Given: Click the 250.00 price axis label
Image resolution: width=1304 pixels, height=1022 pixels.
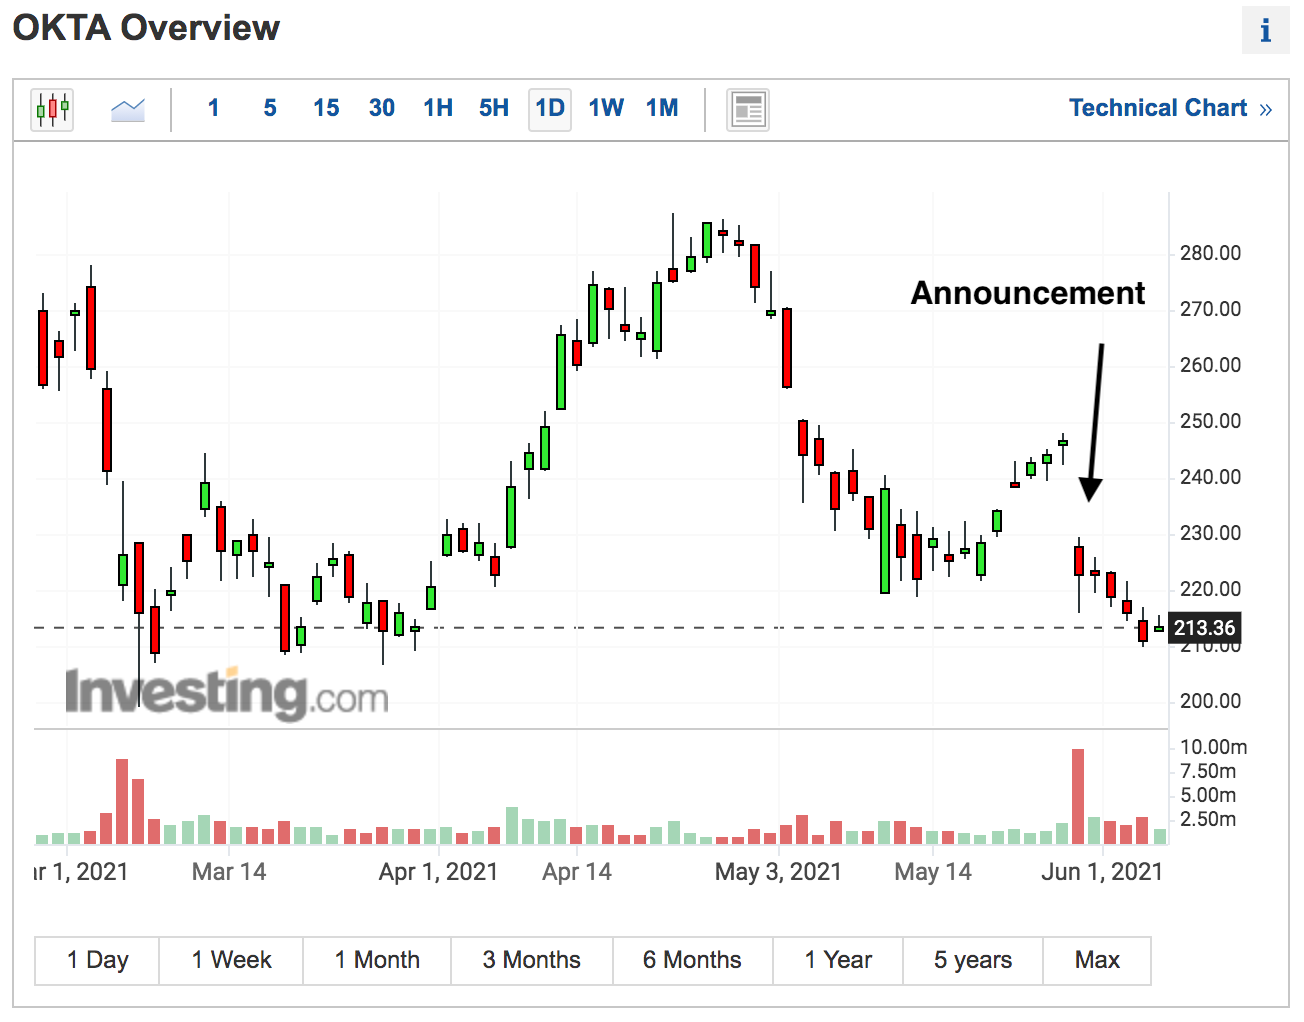Looking at the screenshot, I should (1210, 421).
